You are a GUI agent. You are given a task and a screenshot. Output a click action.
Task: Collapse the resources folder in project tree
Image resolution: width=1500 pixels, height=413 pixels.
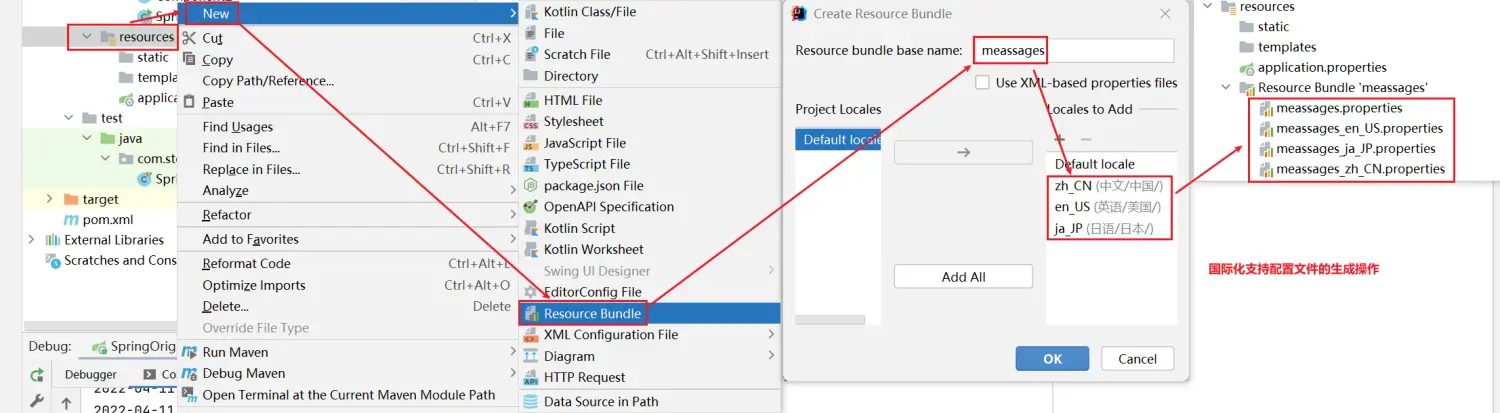pos(87,37)
